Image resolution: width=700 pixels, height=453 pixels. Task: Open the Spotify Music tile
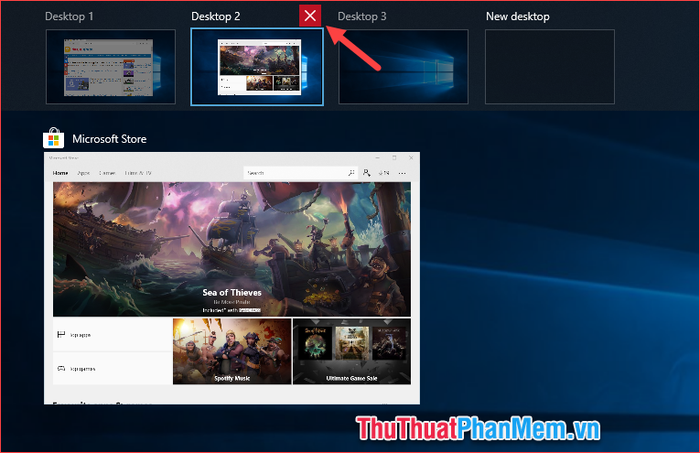pos(232,351)
